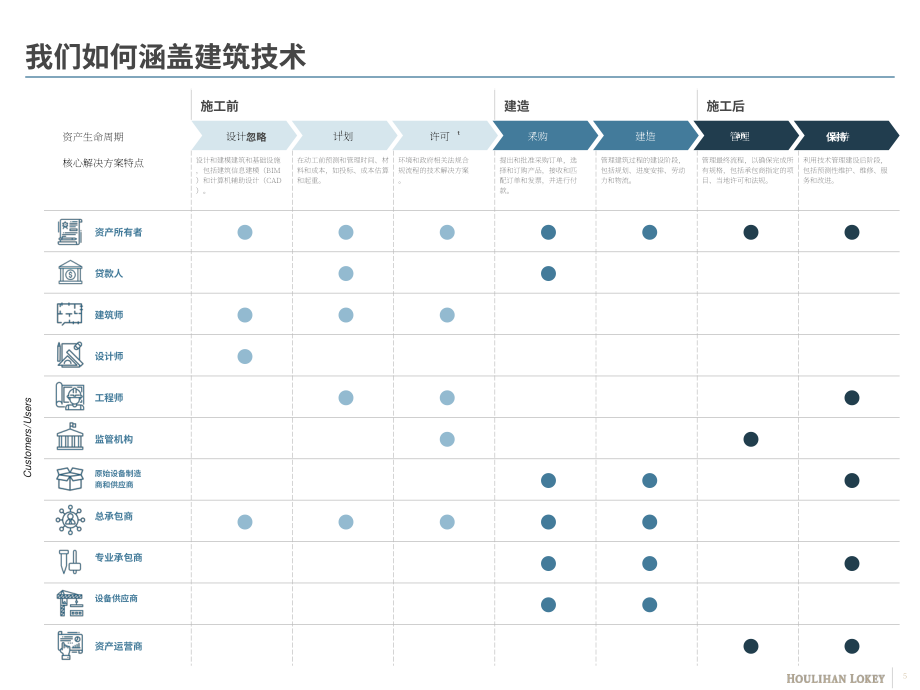Click the 资产运营商 dashboard icon
This screenshot has width=920, height=690.
[70, 645]
